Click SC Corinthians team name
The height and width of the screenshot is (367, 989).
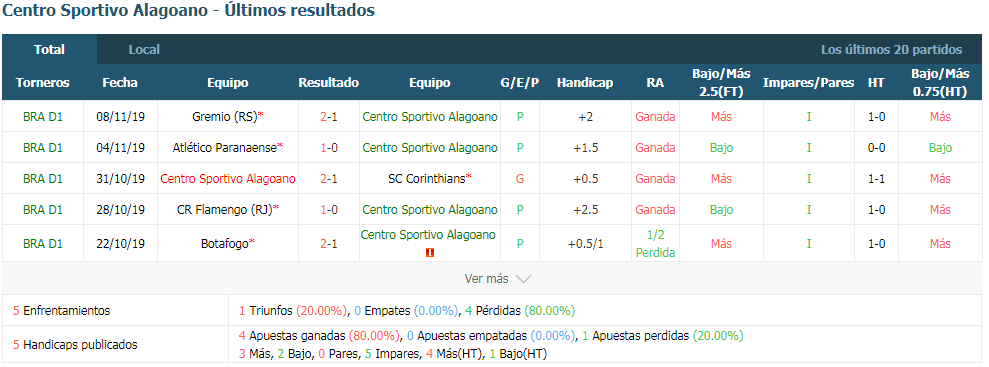point(426,178)
